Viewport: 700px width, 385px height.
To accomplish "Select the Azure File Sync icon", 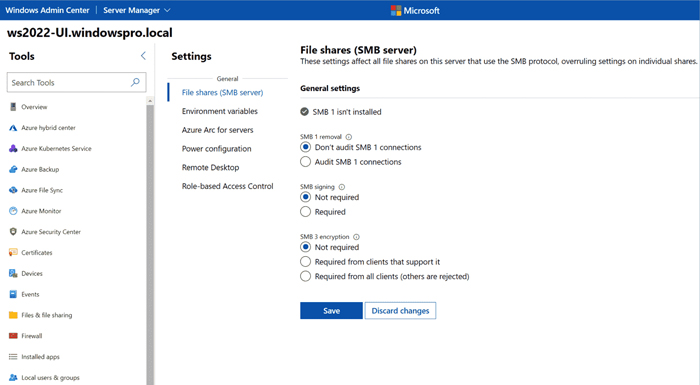I will point(13,190).
